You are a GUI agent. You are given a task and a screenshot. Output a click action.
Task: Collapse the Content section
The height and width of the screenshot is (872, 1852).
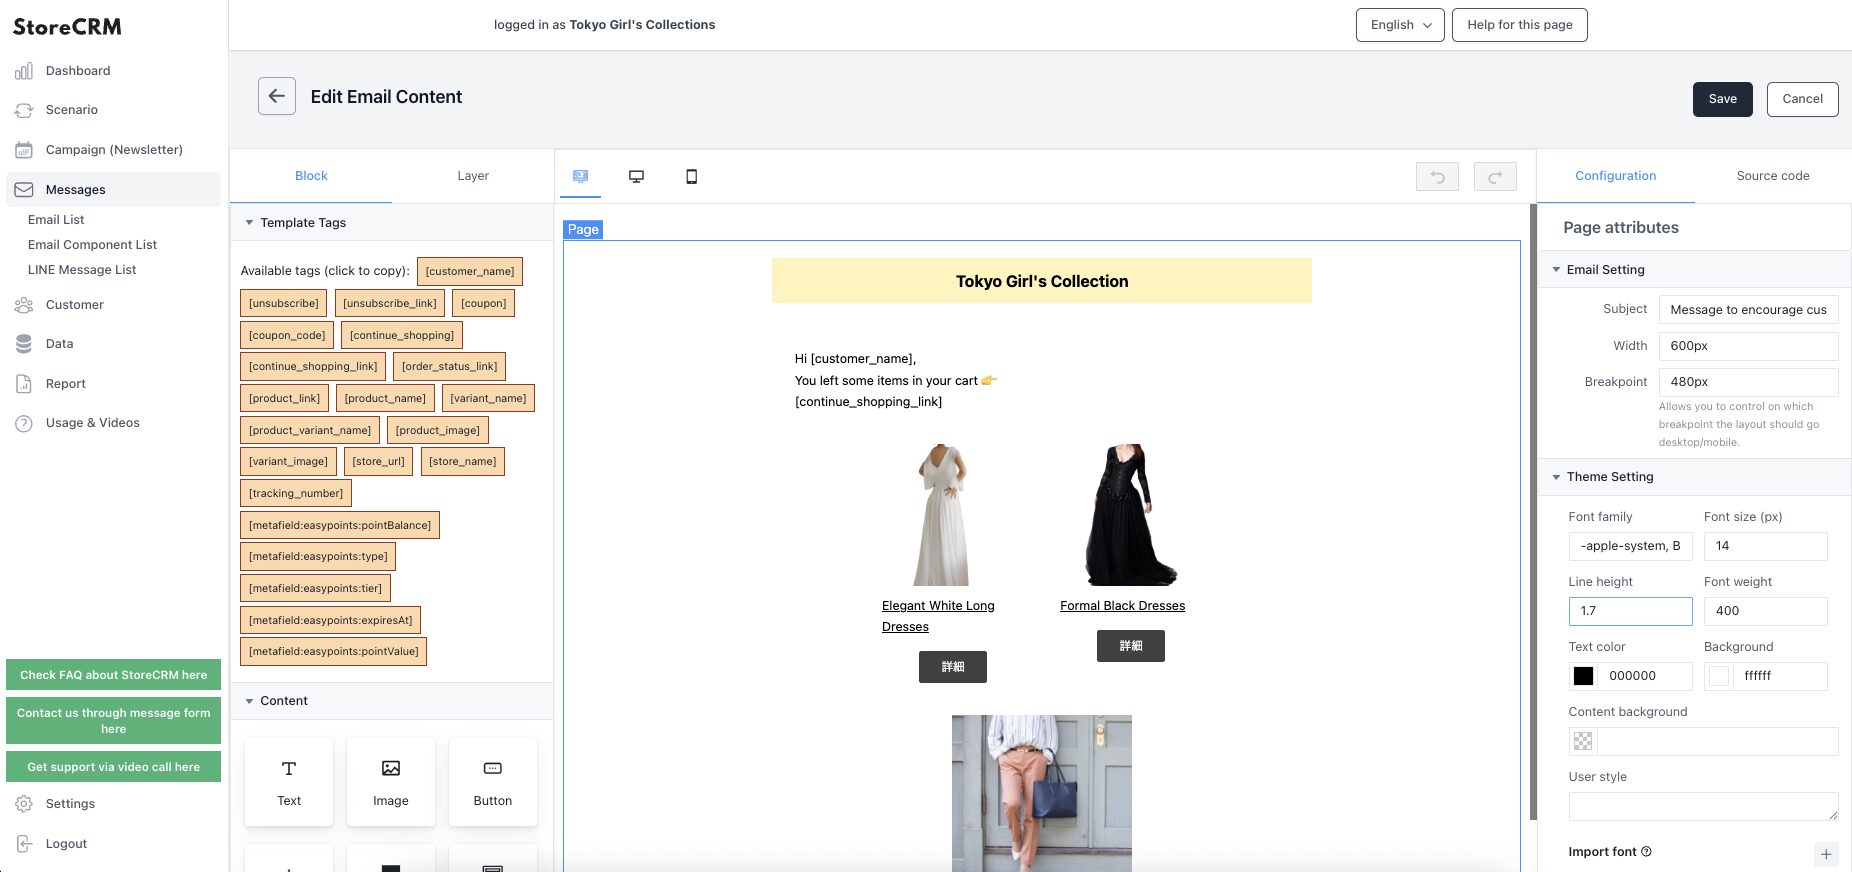(249, 701)
